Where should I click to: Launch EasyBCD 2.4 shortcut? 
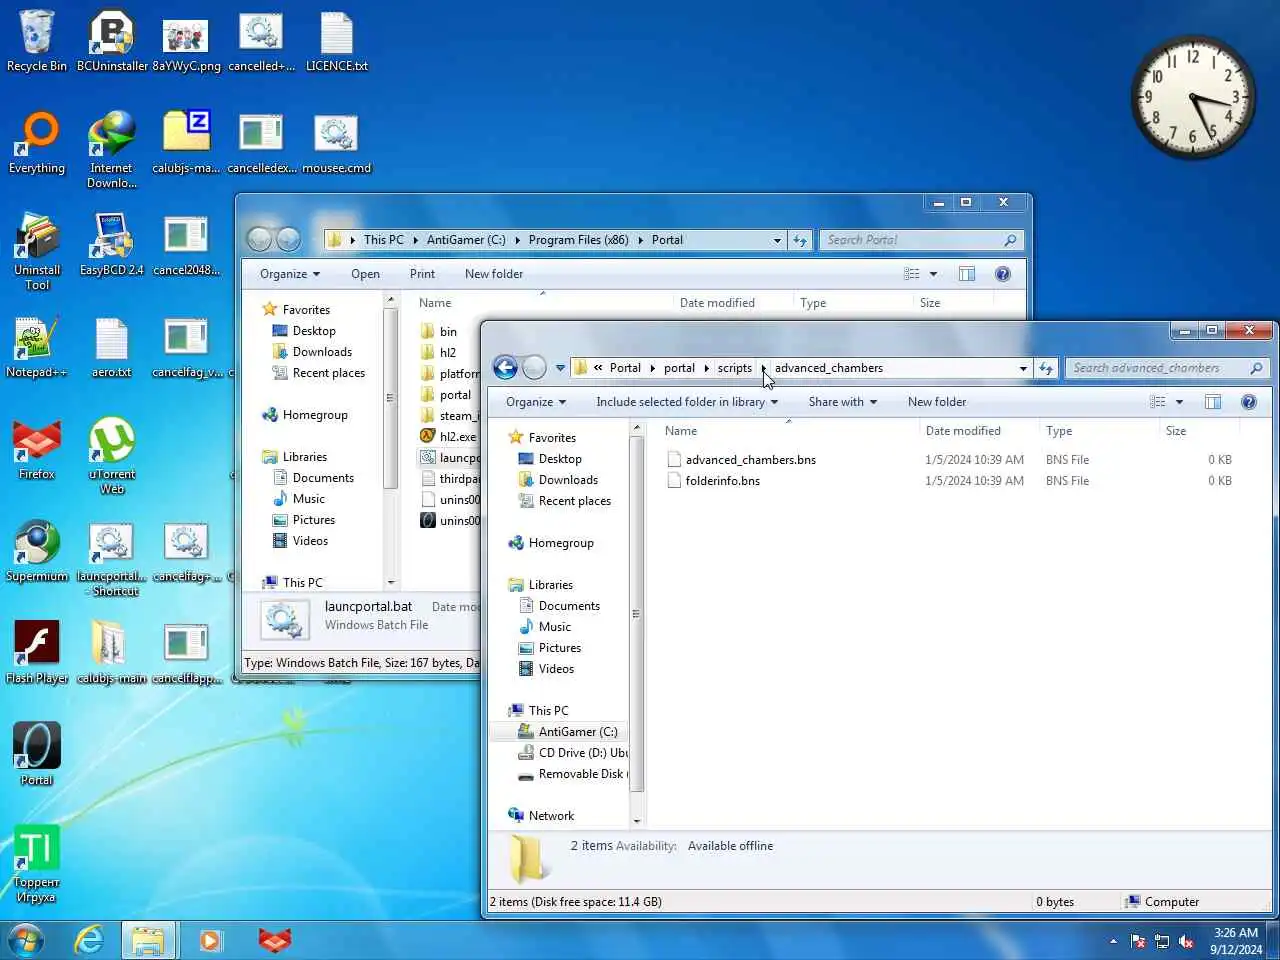112,245
